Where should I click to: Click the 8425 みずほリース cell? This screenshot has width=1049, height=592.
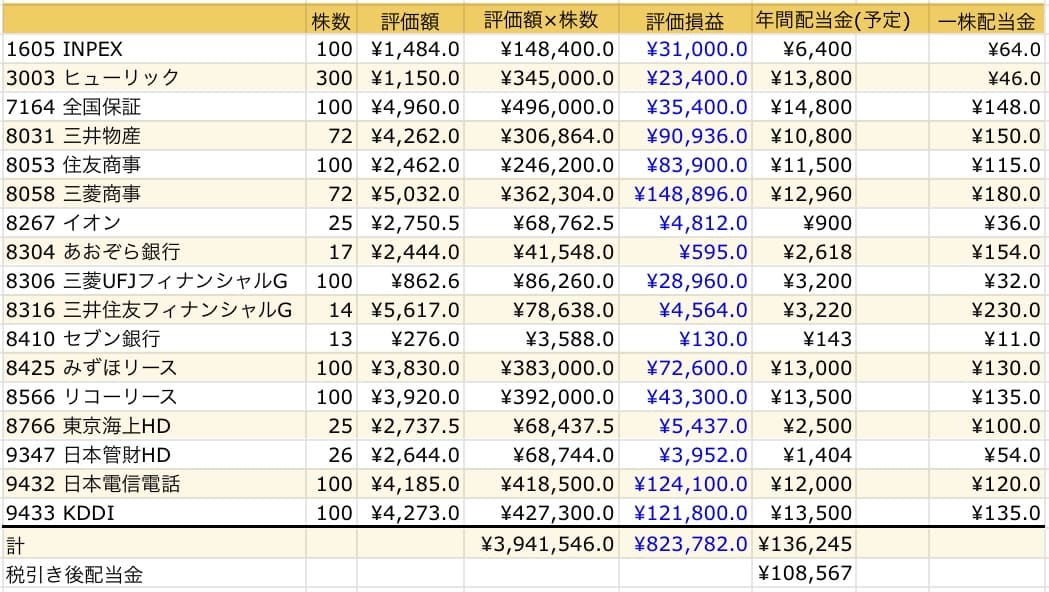(155, 368)
